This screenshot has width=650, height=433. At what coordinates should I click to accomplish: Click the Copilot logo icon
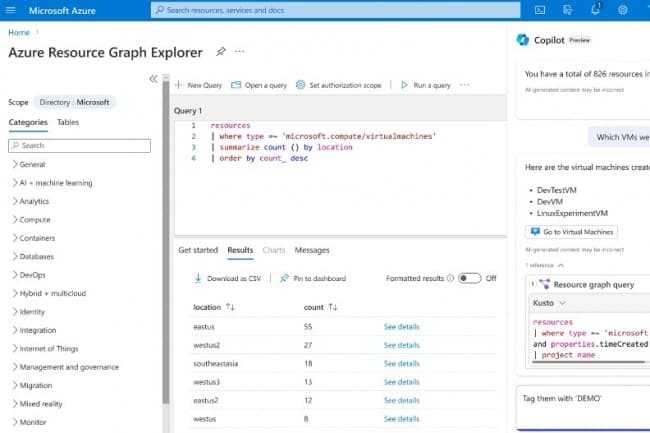coord(522,40)
